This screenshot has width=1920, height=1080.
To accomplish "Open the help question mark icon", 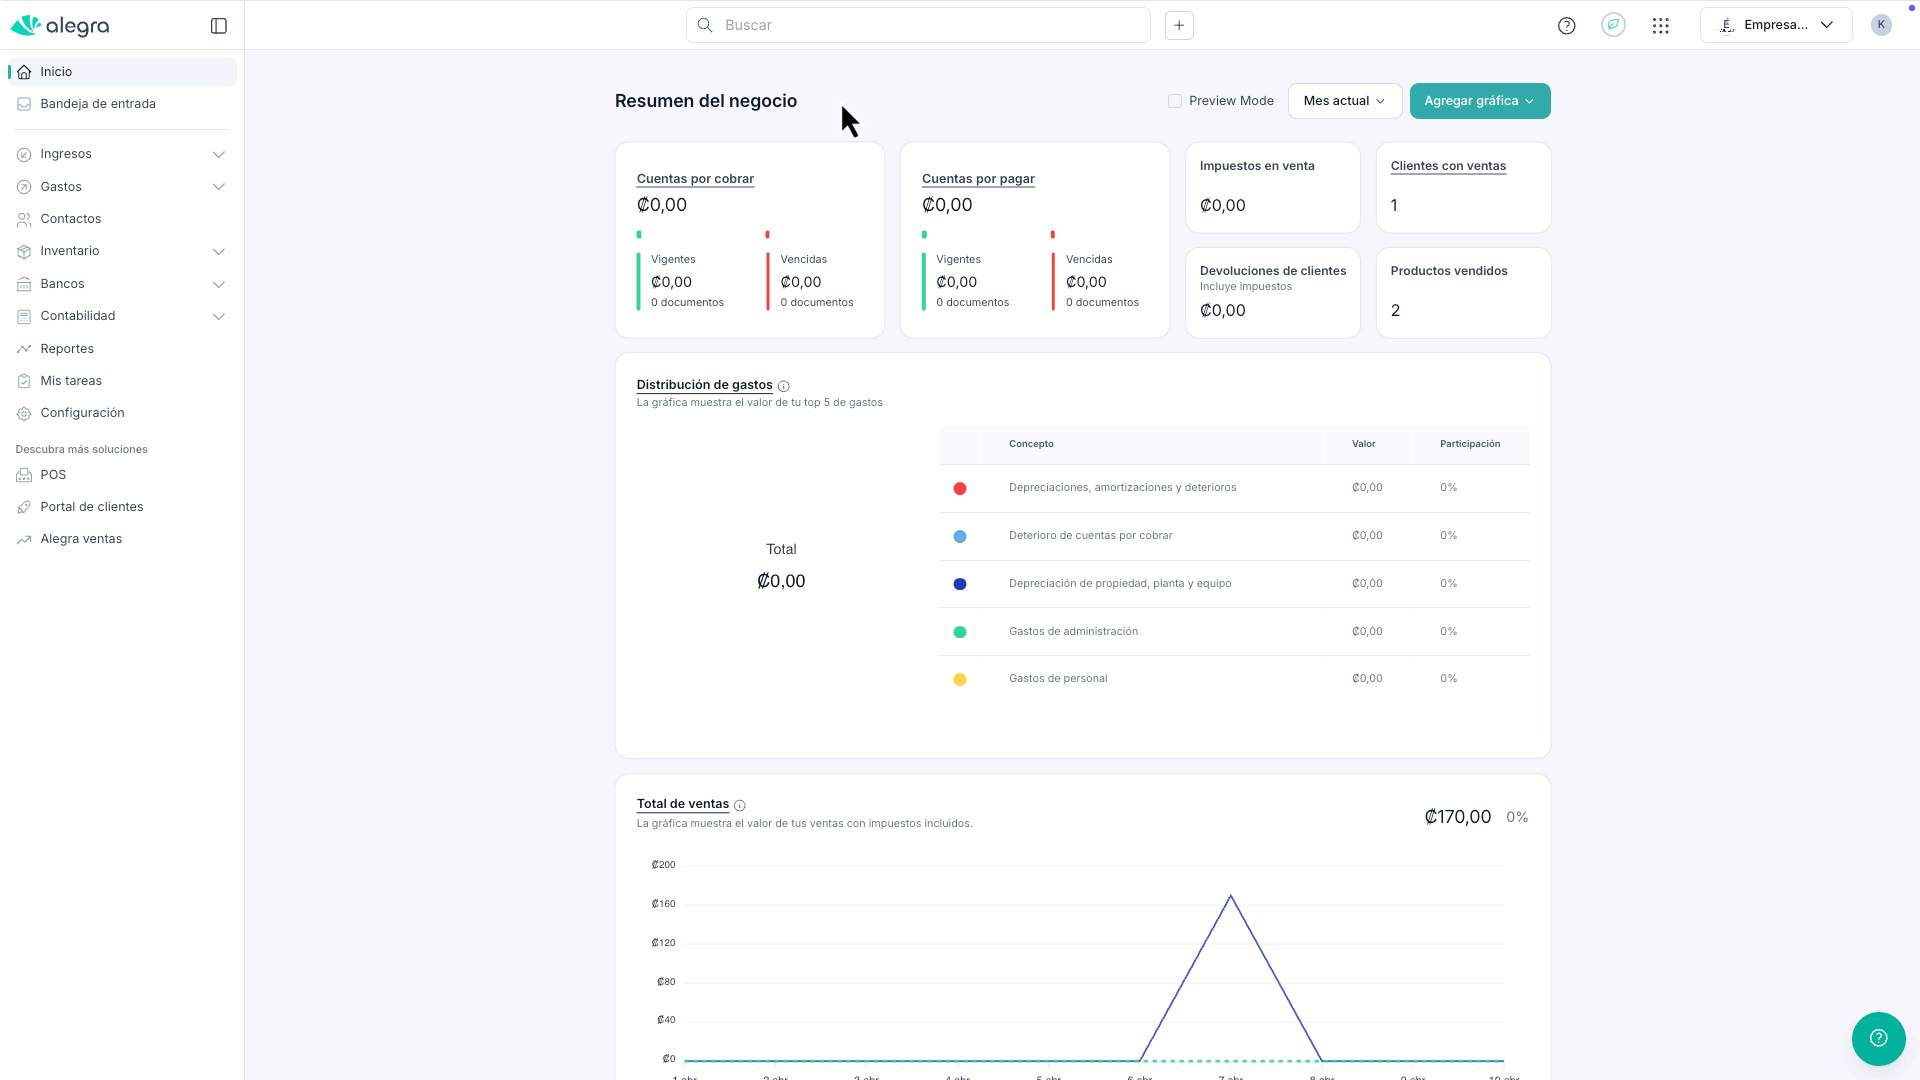I will coord(1566,26).
